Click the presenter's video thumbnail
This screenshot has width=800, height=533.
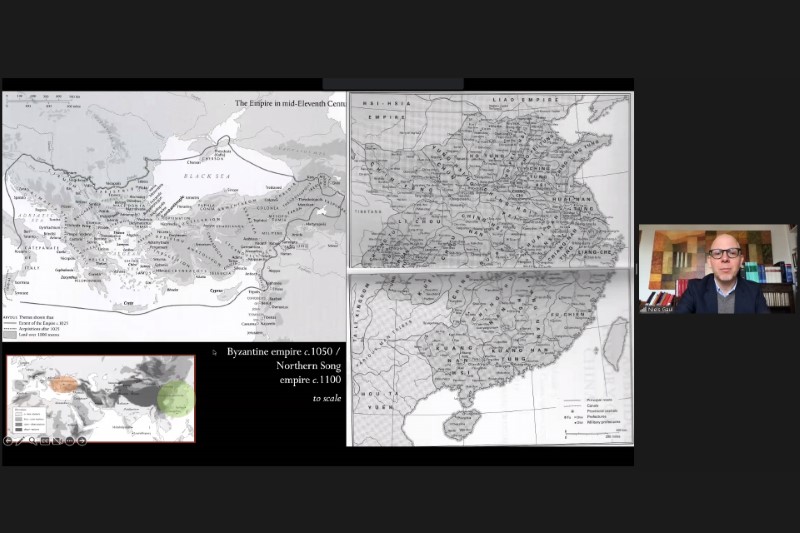pos(717,268)
